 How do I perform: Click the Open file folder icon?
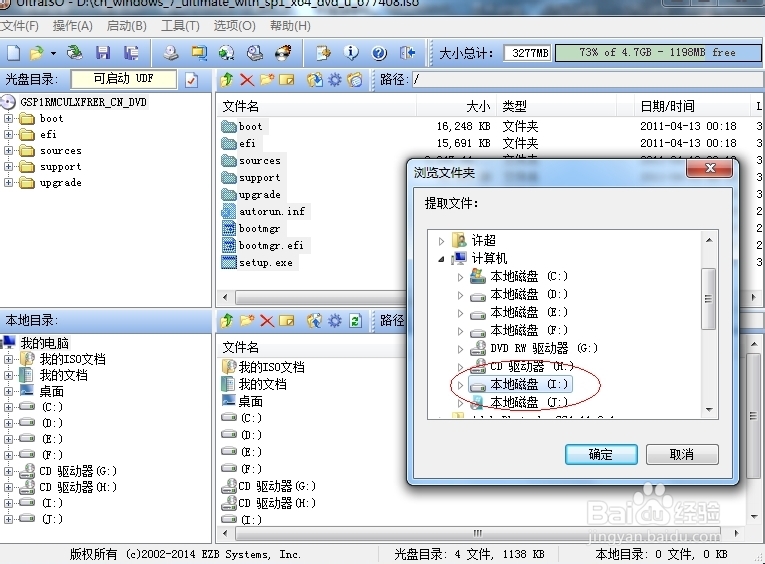click(x=37, y=53)
